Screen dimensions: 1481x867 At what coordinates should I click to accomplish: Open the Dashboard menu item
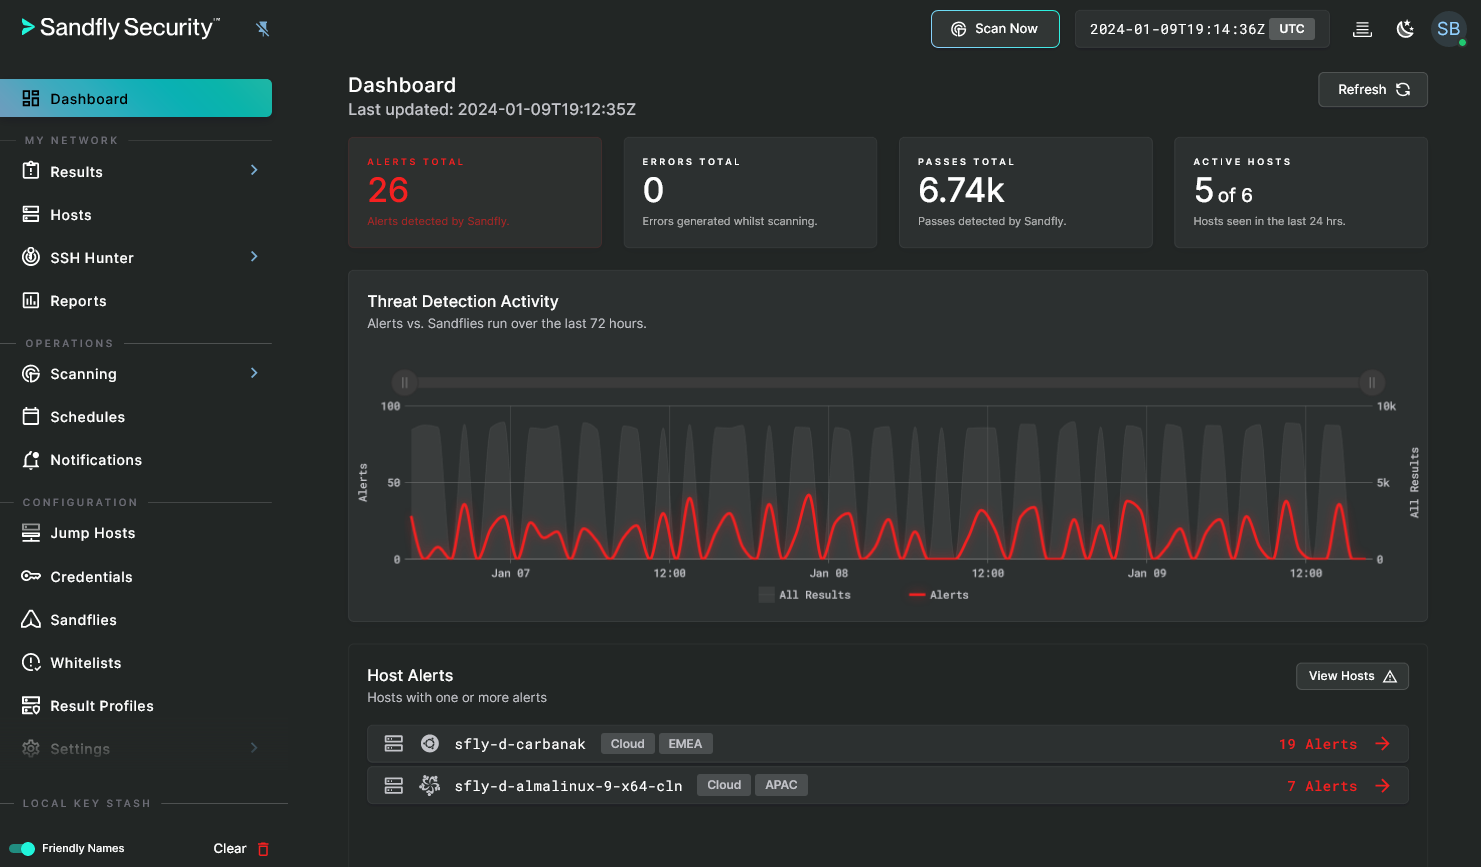point(136,98)
